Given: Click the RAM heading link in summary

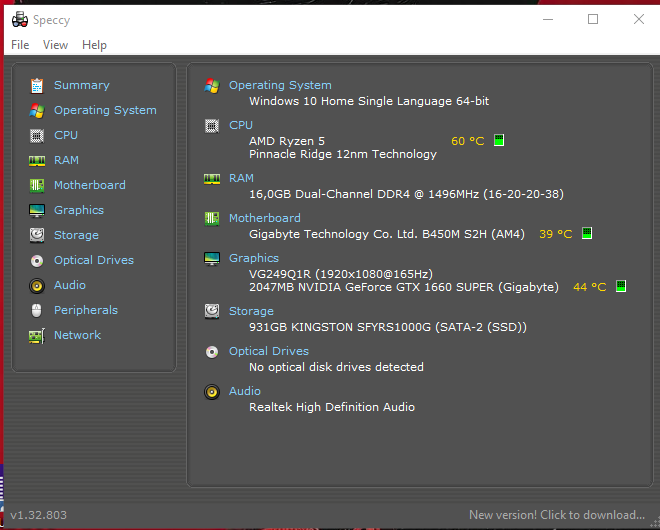Looking at the screenshot, I should 241,178.
